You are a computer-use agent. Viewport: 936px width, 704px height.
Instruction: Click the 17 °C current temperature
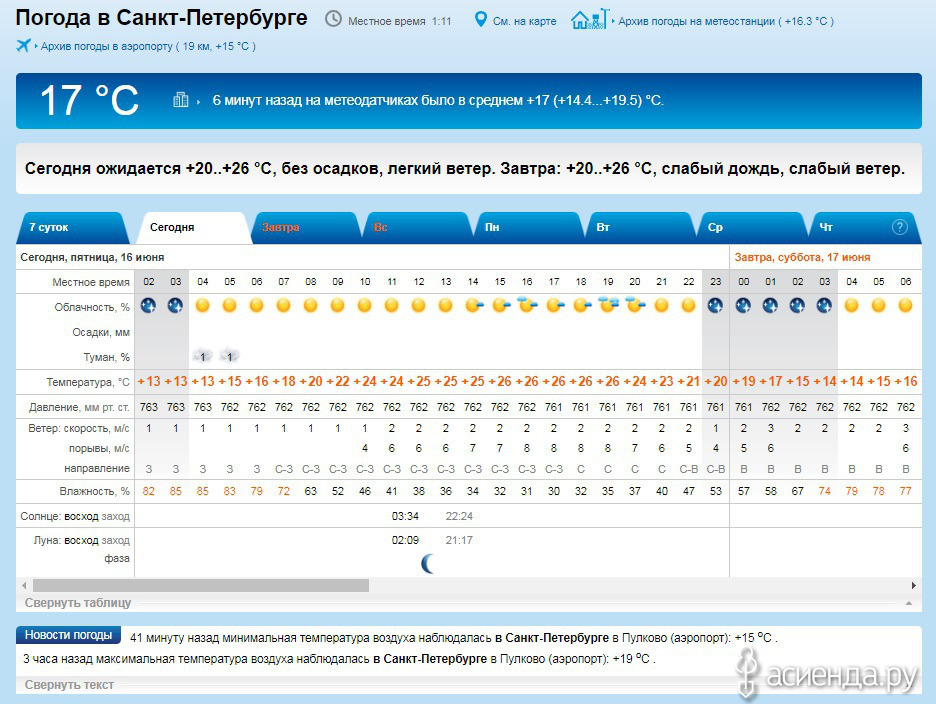click(90, 100)
